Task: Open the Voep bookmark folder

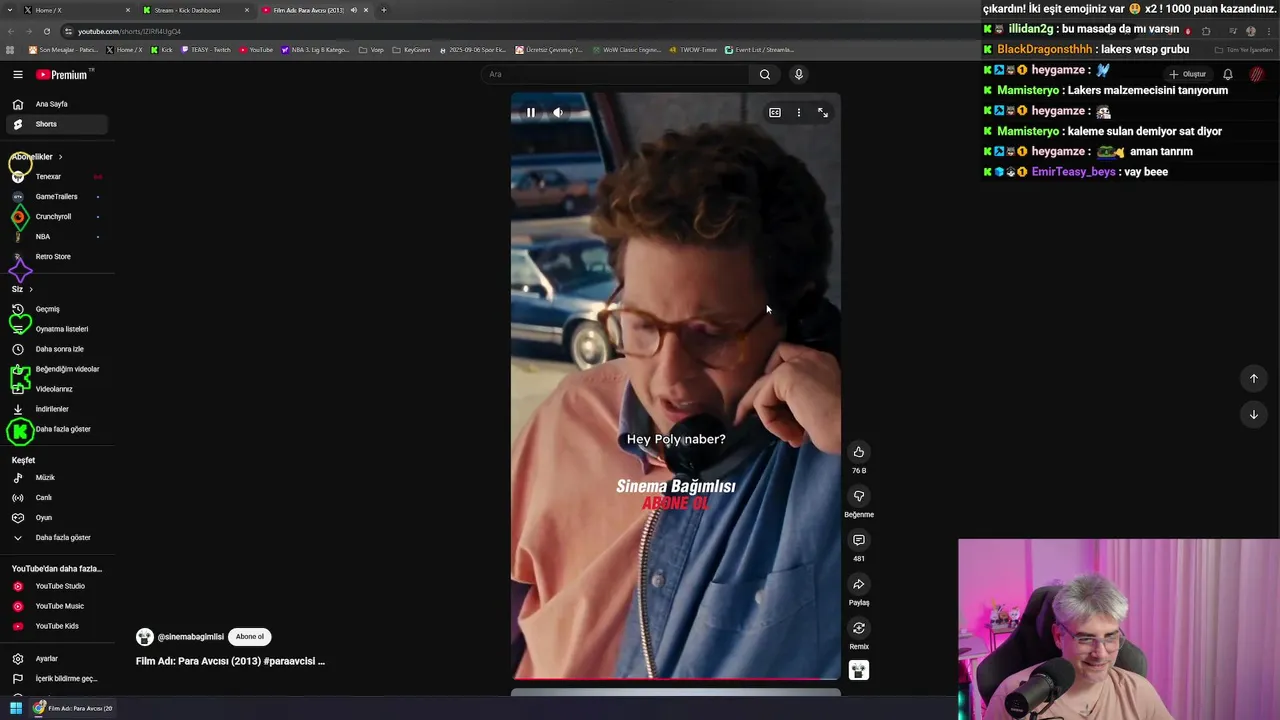Action: [x=371, y=49]
